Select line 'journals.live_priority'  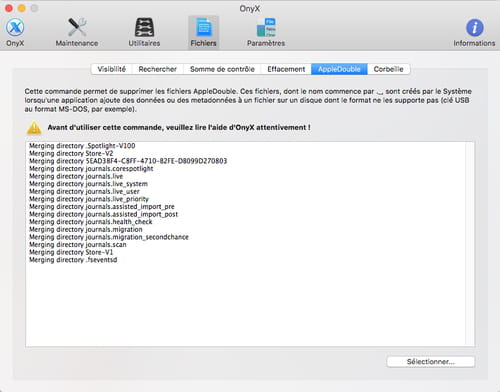tap(89, 199)
